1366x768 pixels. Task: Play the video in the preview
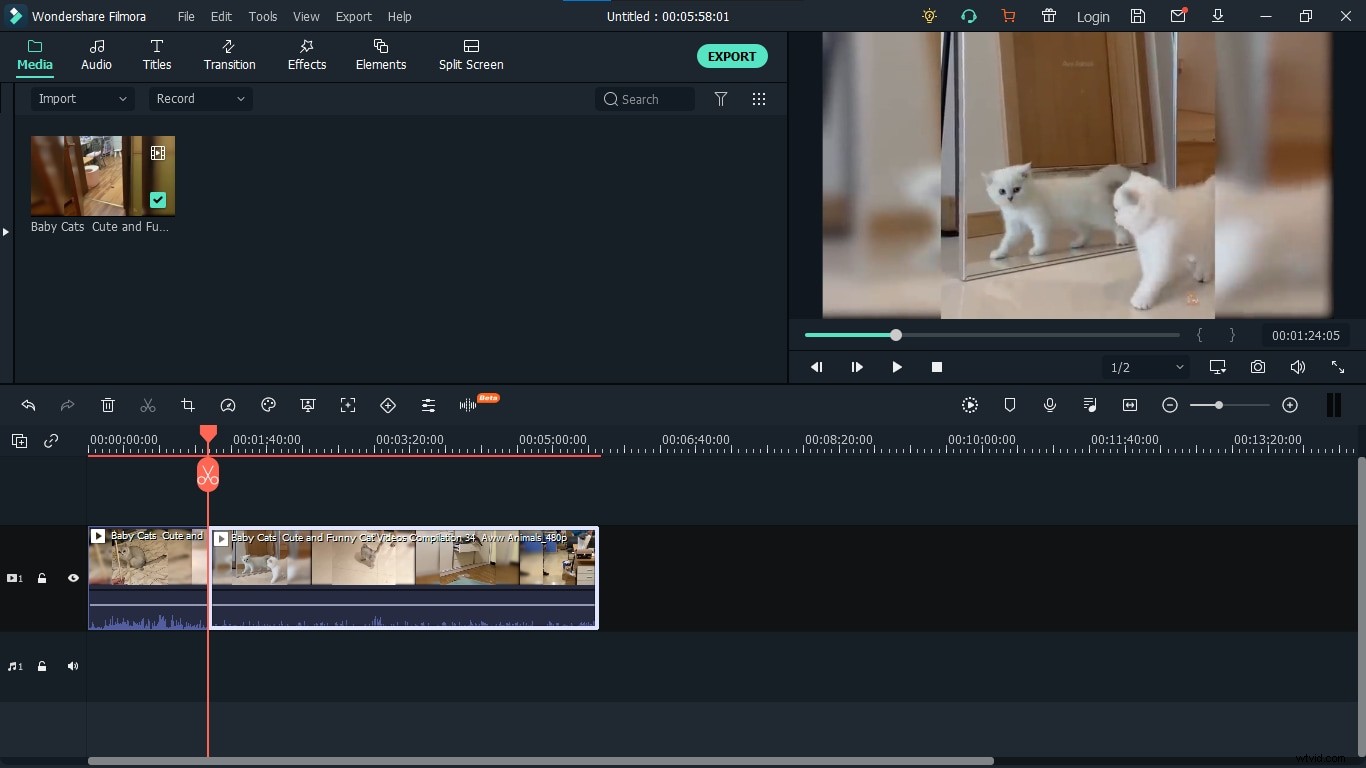(897, 367)
